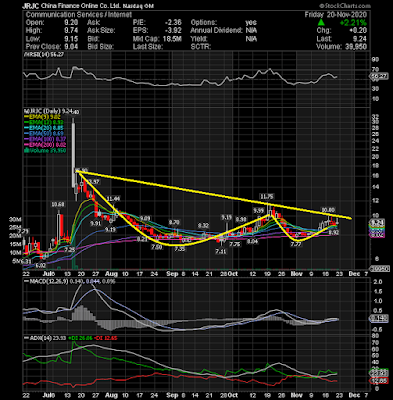Select the pink EMA(200) legend entry
The height and width of the screenshot is (400, 393).
pyautogui.click(x=44, y=145)
